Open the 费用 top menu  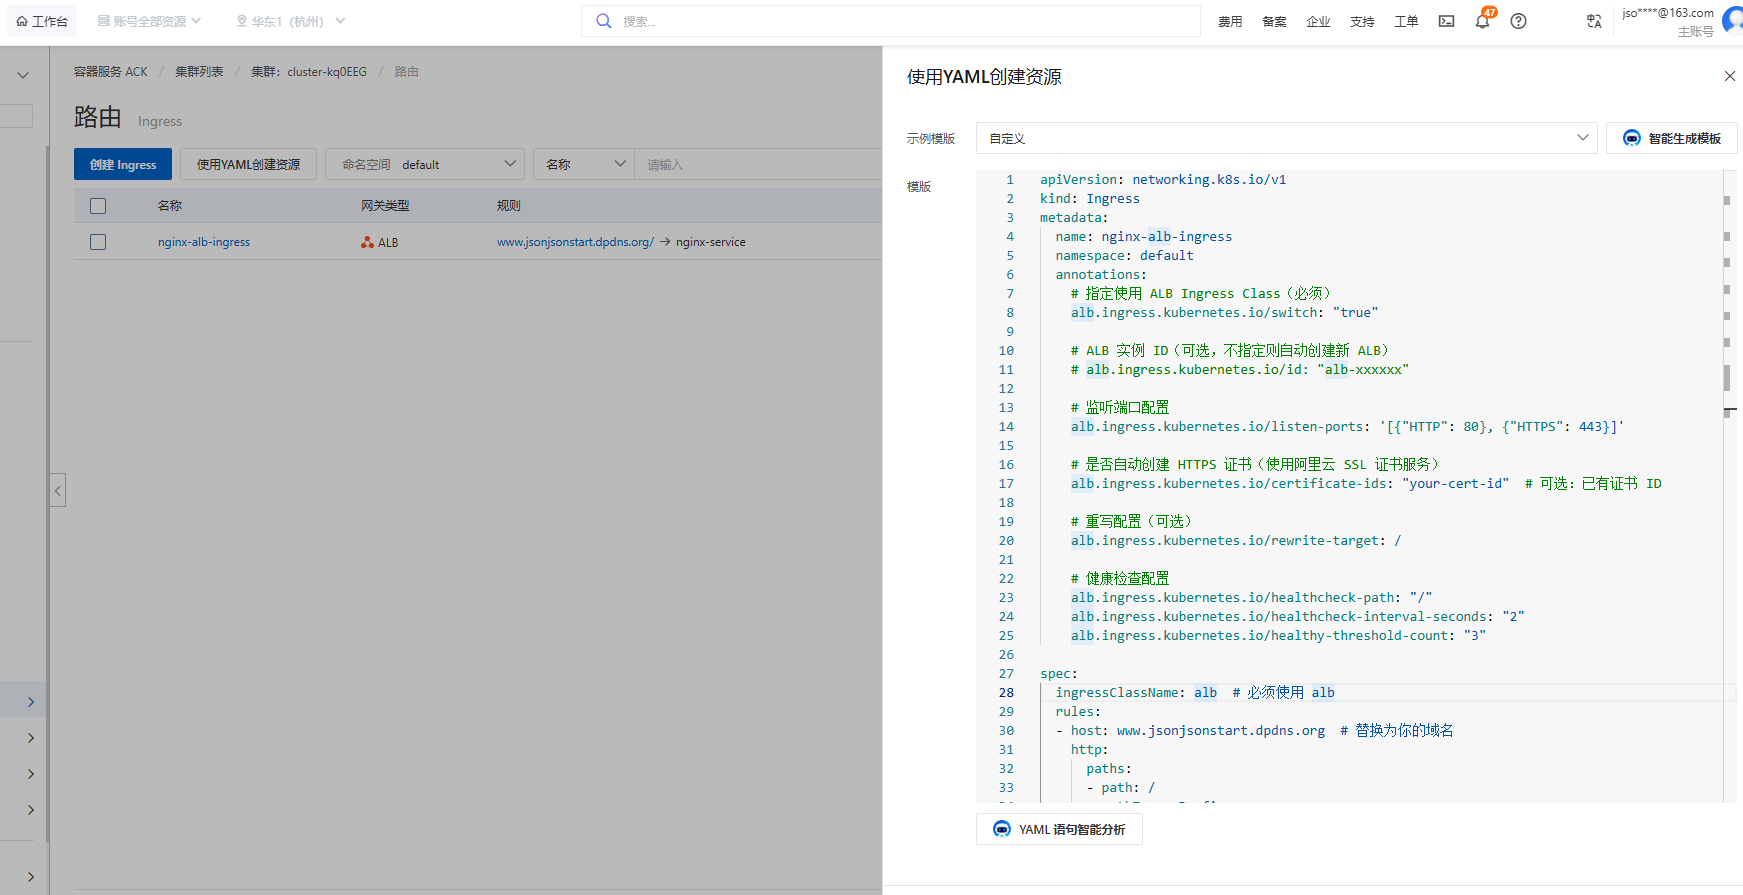1230,21
